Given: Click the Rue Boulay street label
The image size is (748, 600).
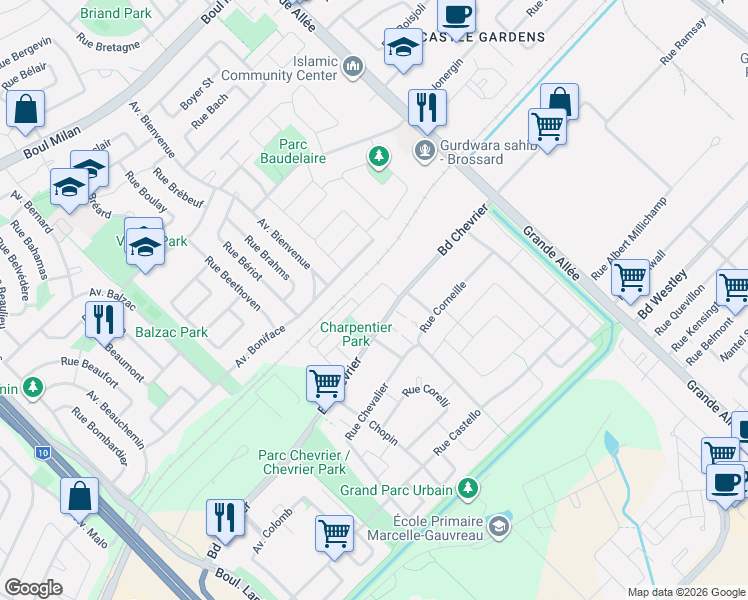Looking at the screenshot, I should coord(146,191).
